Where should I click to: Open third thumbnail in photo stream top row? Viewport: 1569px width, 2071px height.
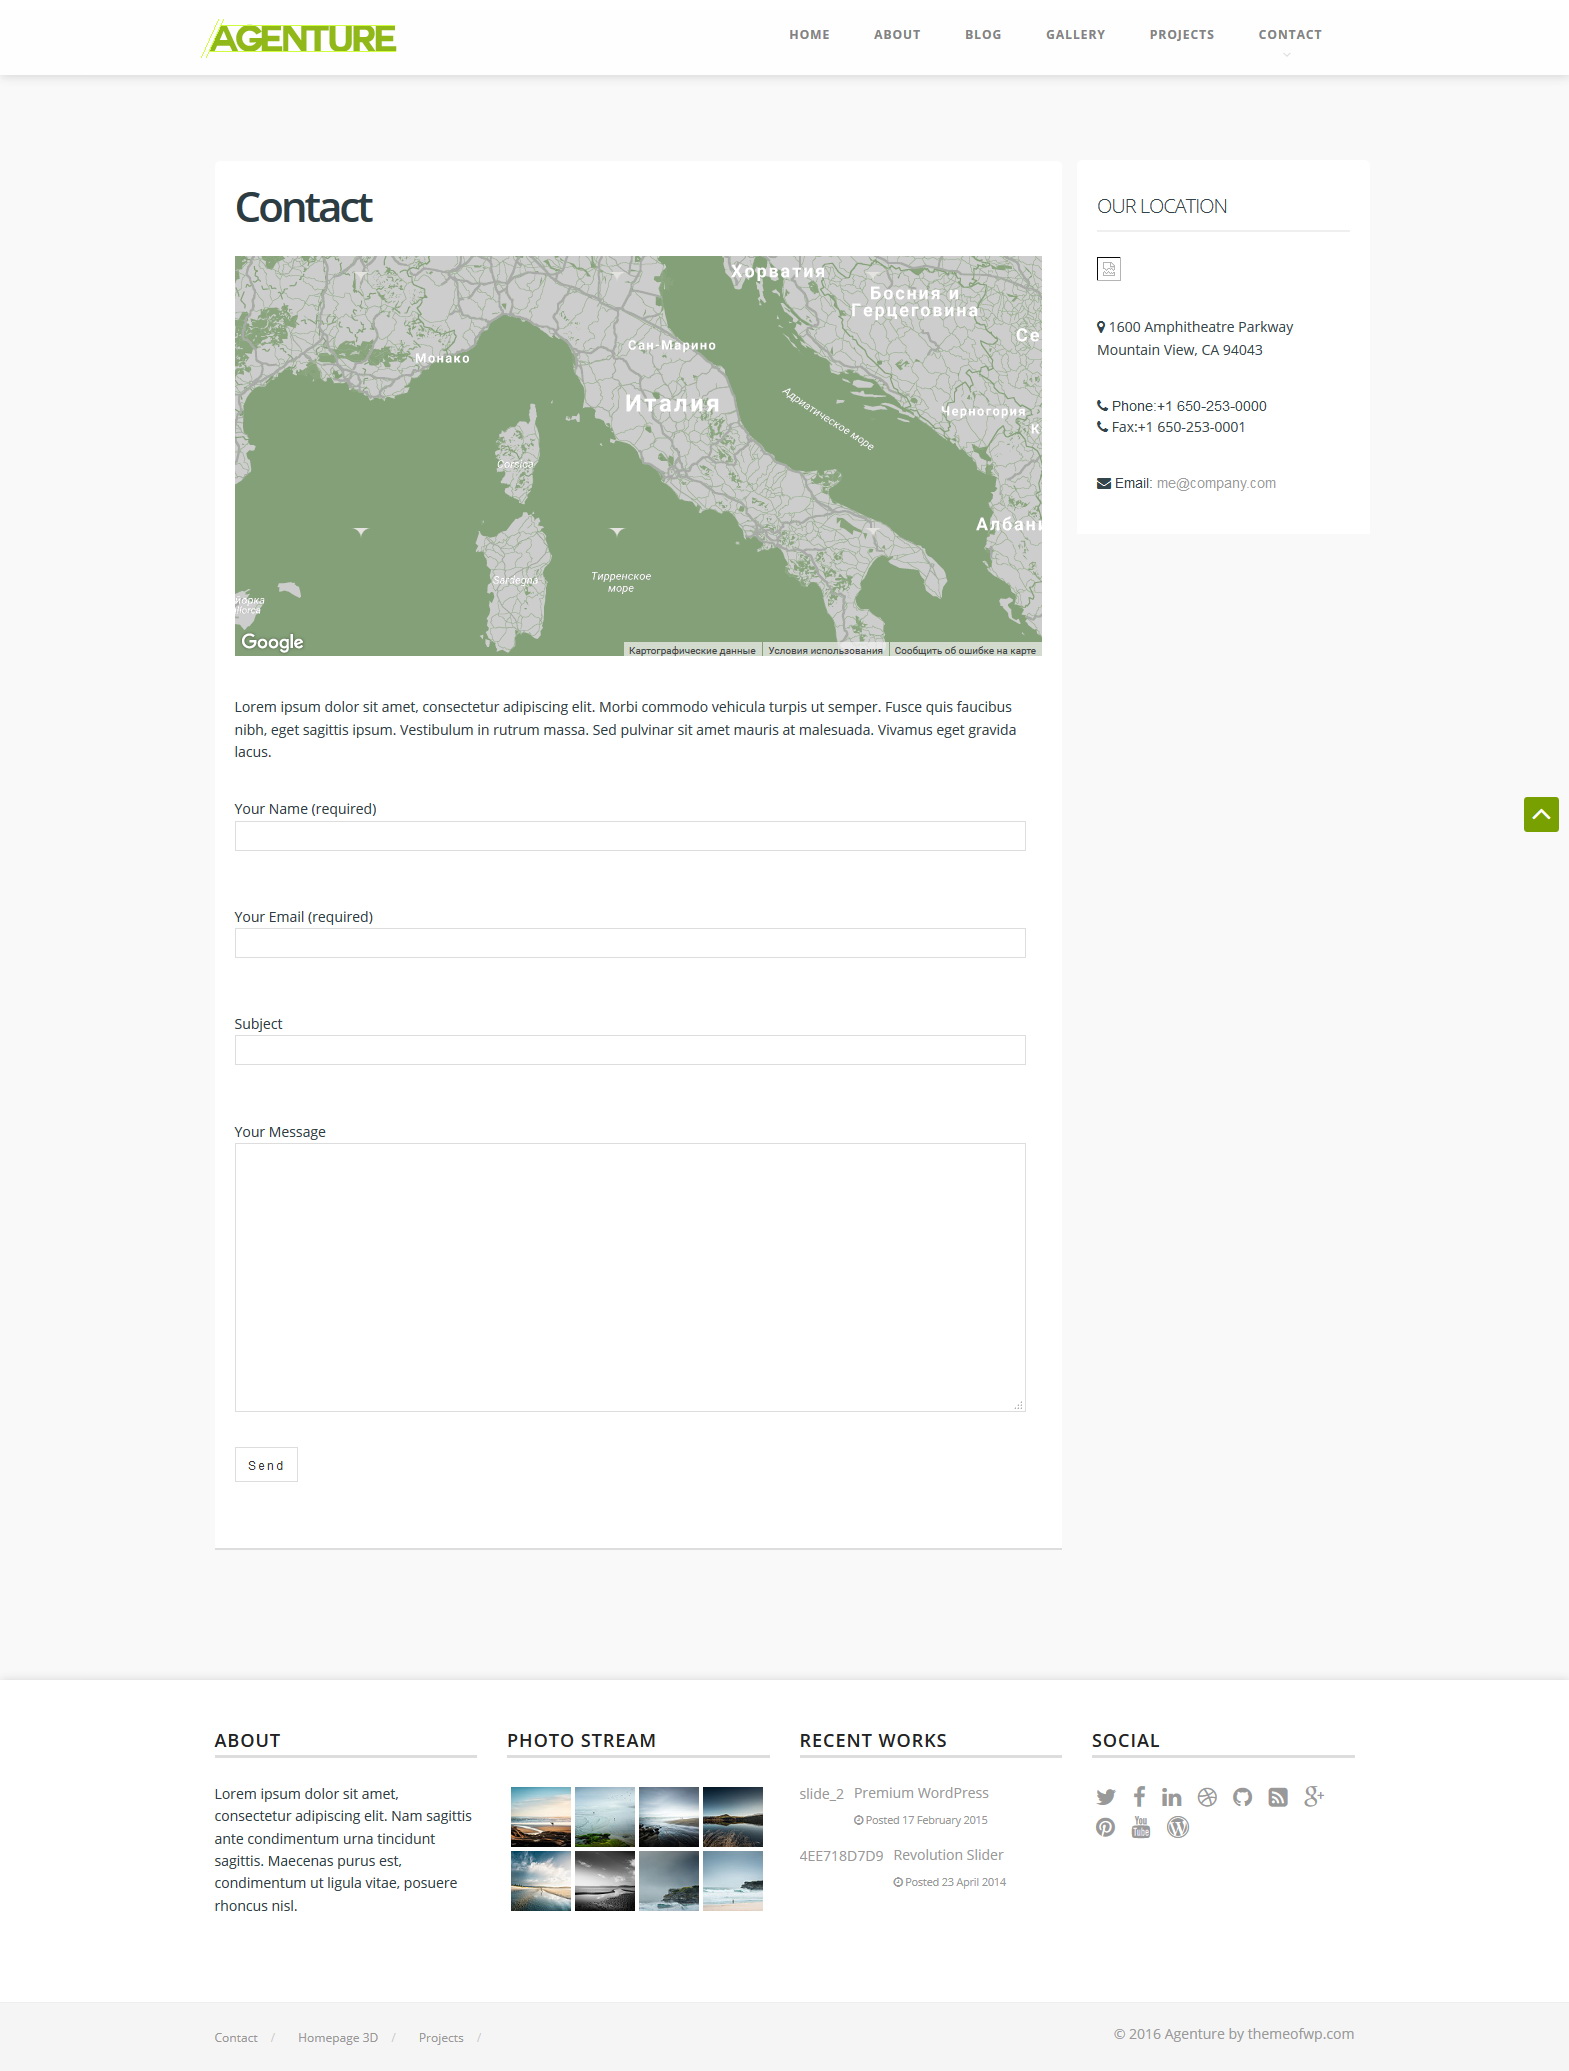click(669, 1817)
